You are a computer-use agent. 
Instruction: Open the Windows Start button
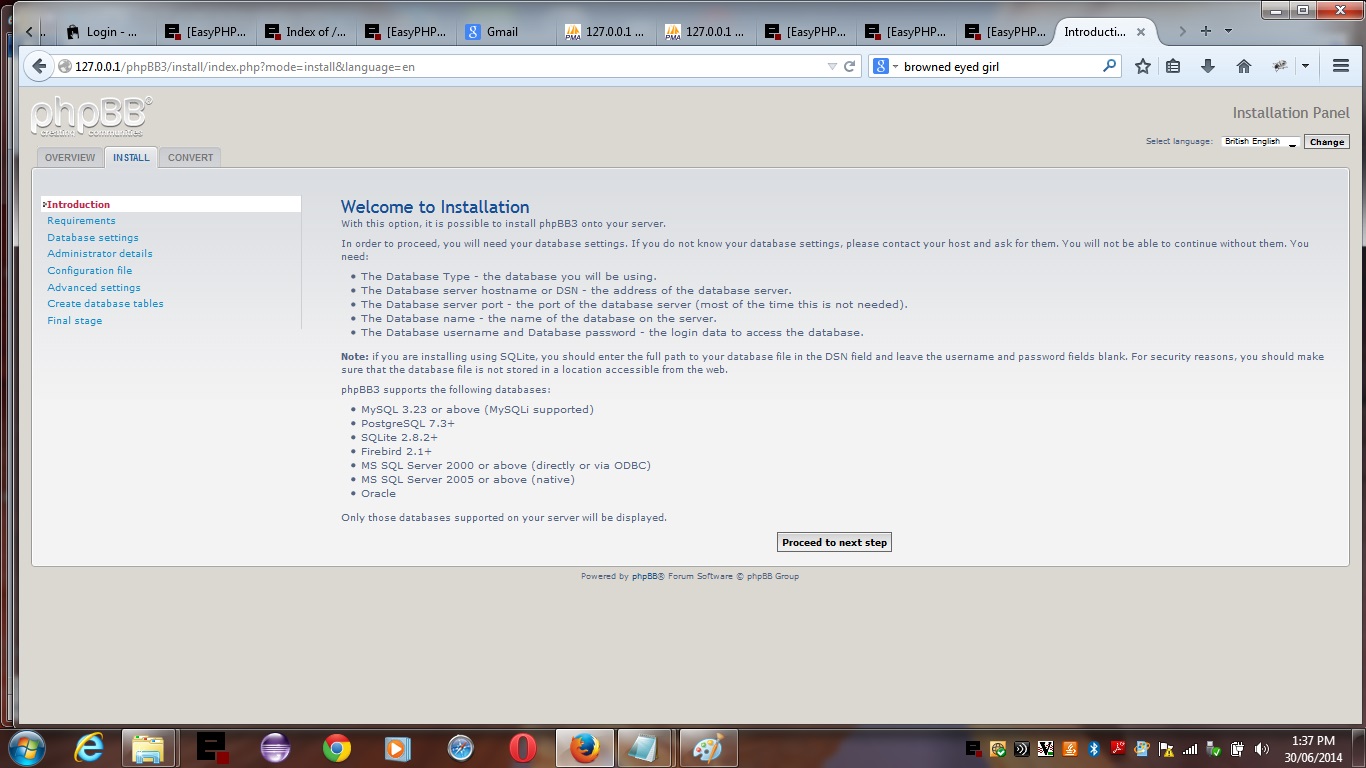(x=25, y=748)
